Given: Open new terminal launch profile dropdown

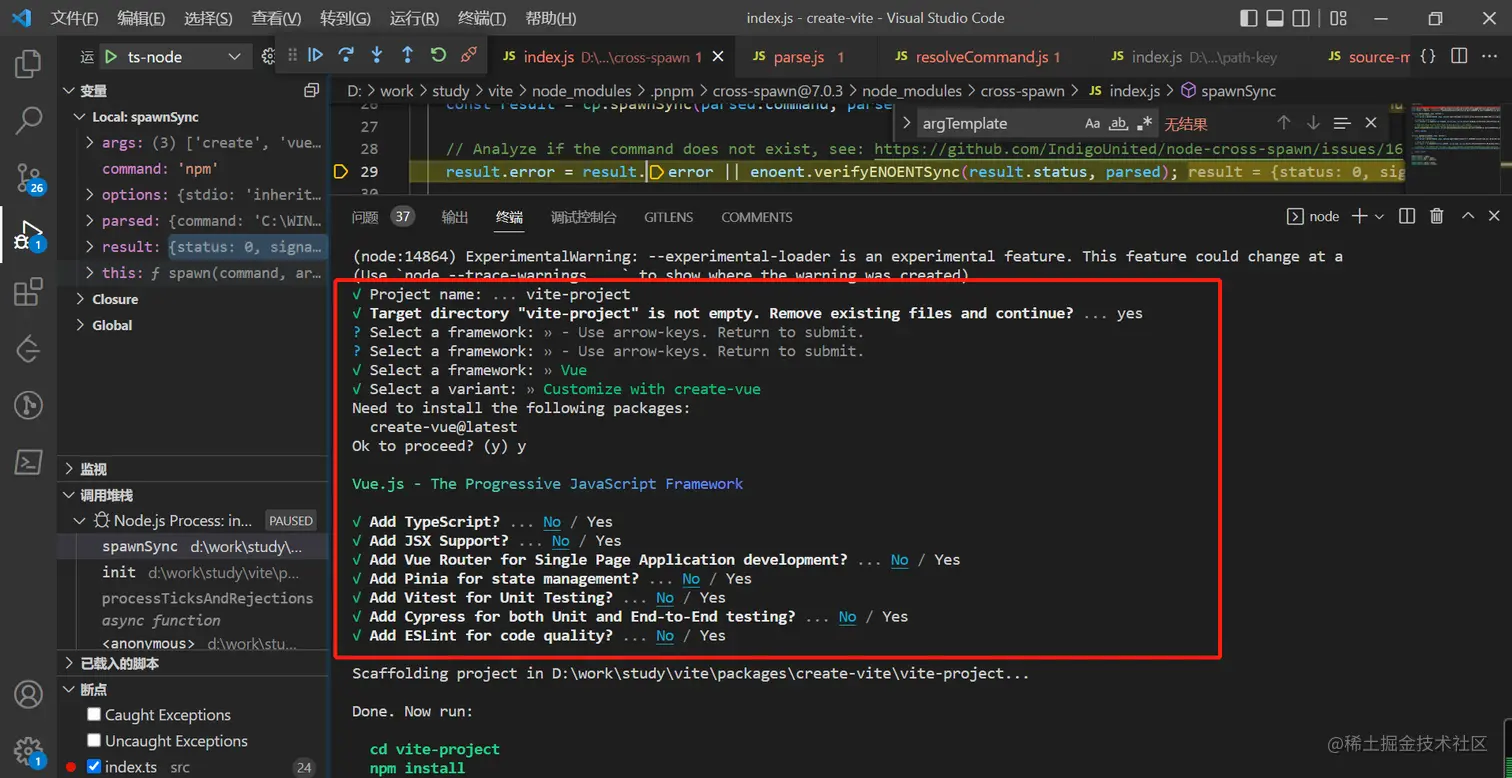Looking at the screenshot, I should coord(1380,216).
